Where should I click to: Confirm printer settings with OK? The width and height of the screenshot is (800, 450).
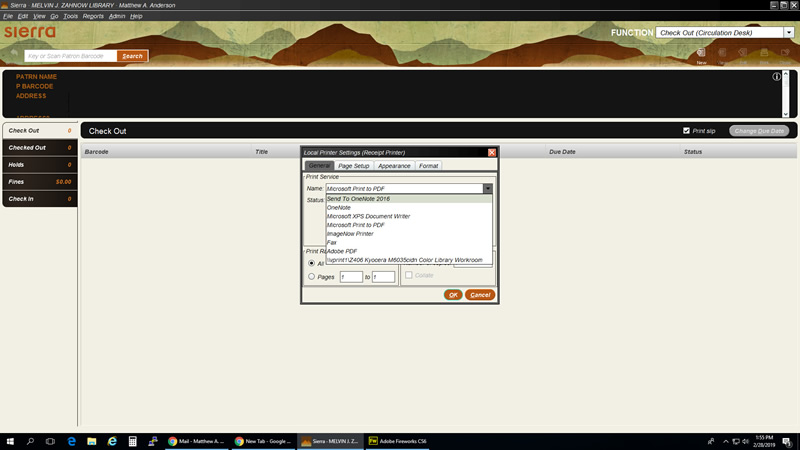click(x=453, y=295)
